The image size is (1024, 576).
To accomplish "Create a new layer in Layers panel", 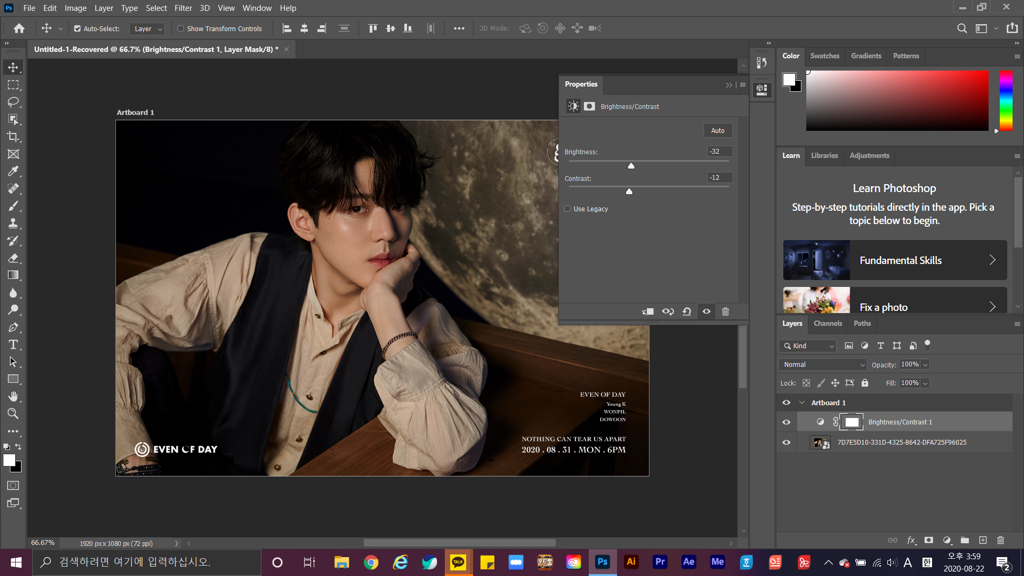I will click(983, 540).
